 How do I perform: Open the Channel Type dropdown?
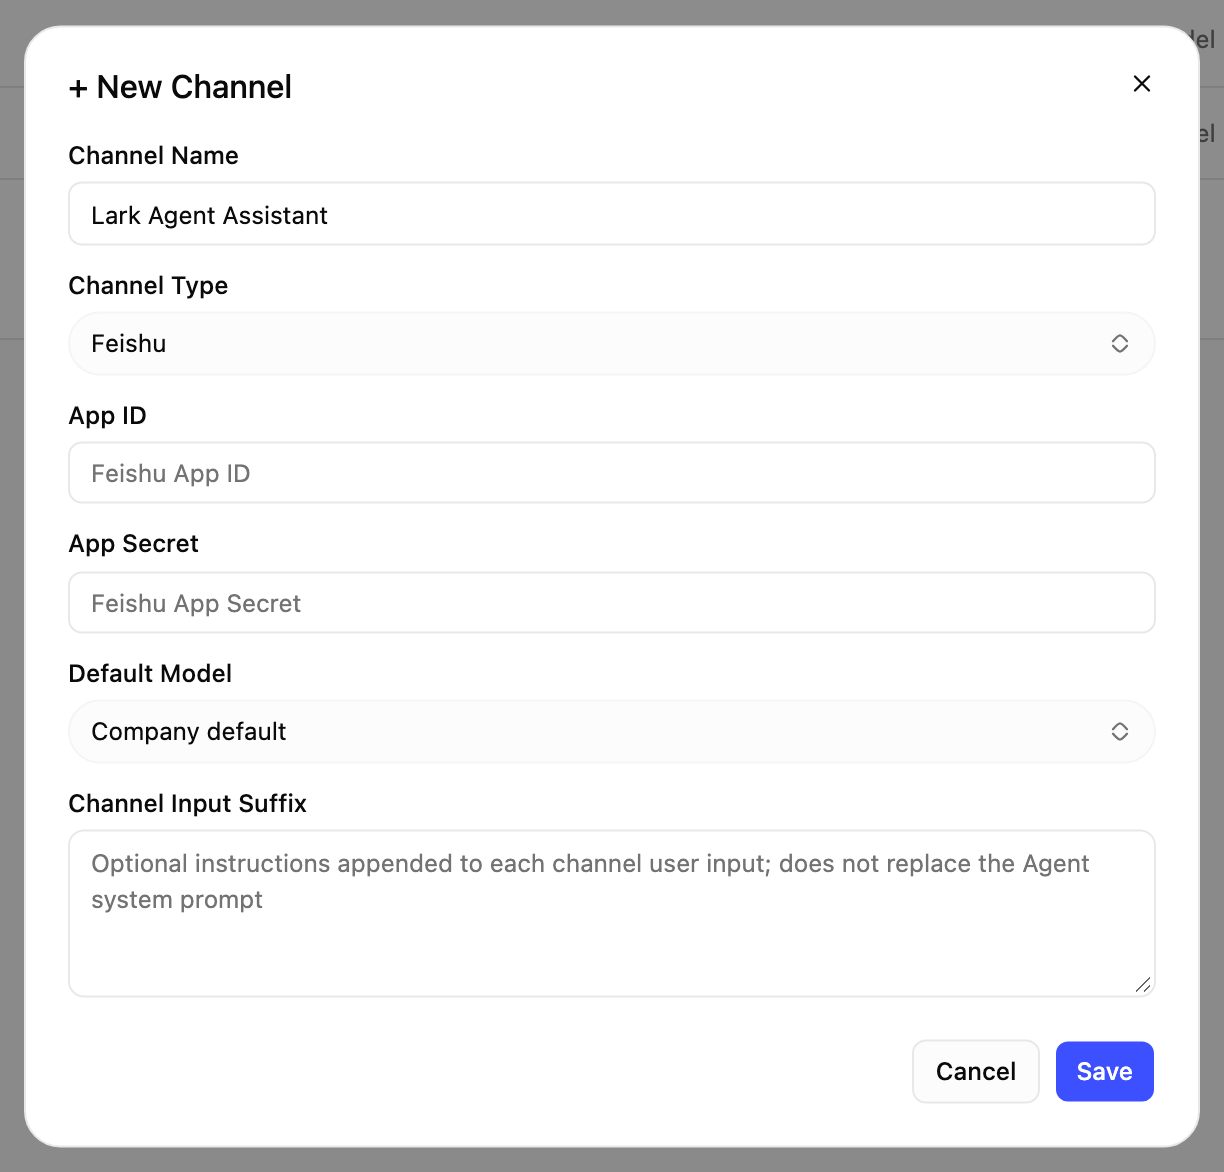click(x=612, y=344)
